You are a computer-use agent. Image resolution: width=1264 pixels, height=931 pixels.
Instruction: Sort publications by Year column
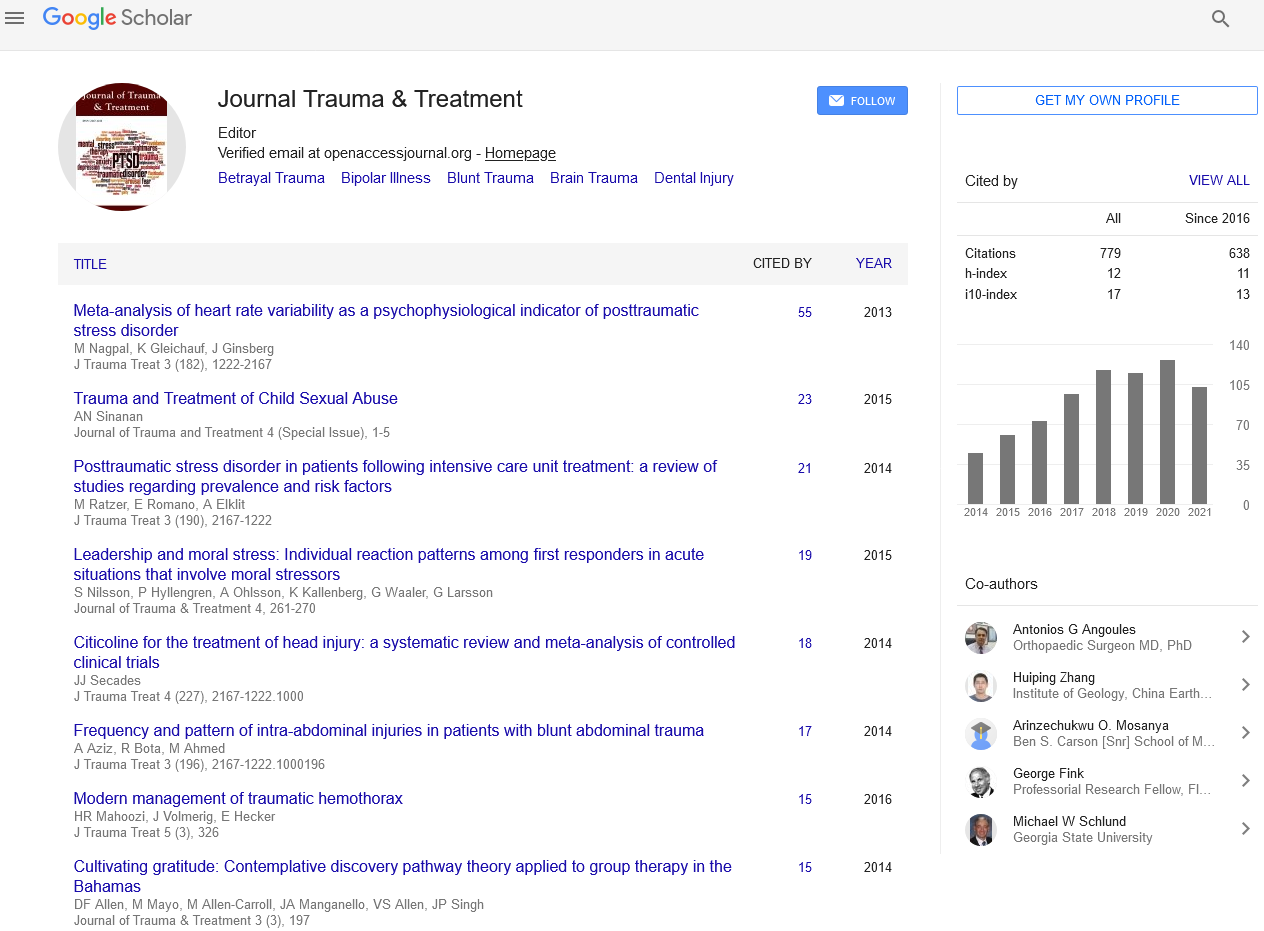(x=873, y=264)
